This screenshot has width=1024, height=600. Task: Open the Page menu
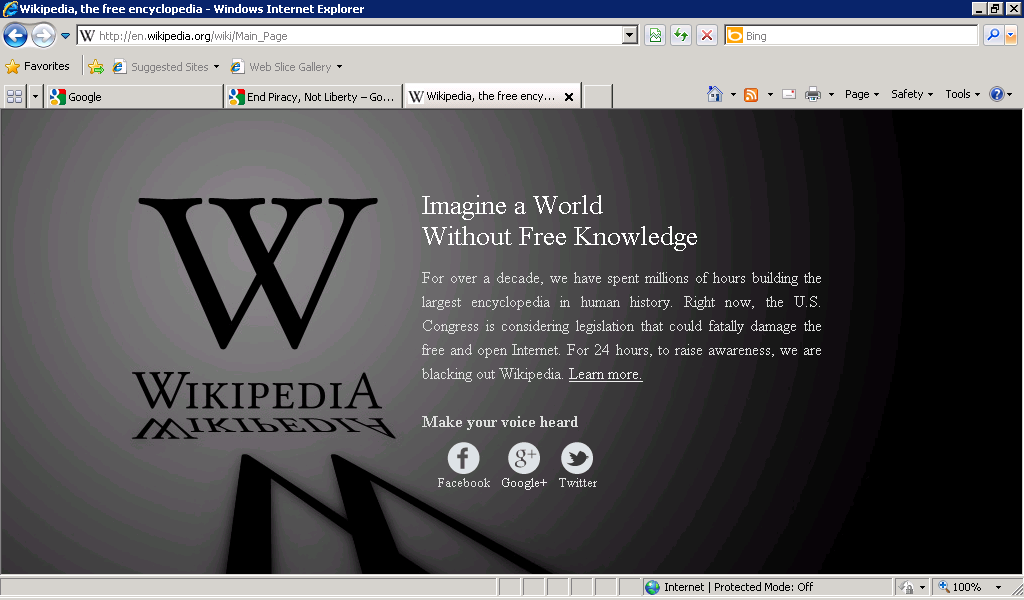pyautogui.click(x=861, y=94)
